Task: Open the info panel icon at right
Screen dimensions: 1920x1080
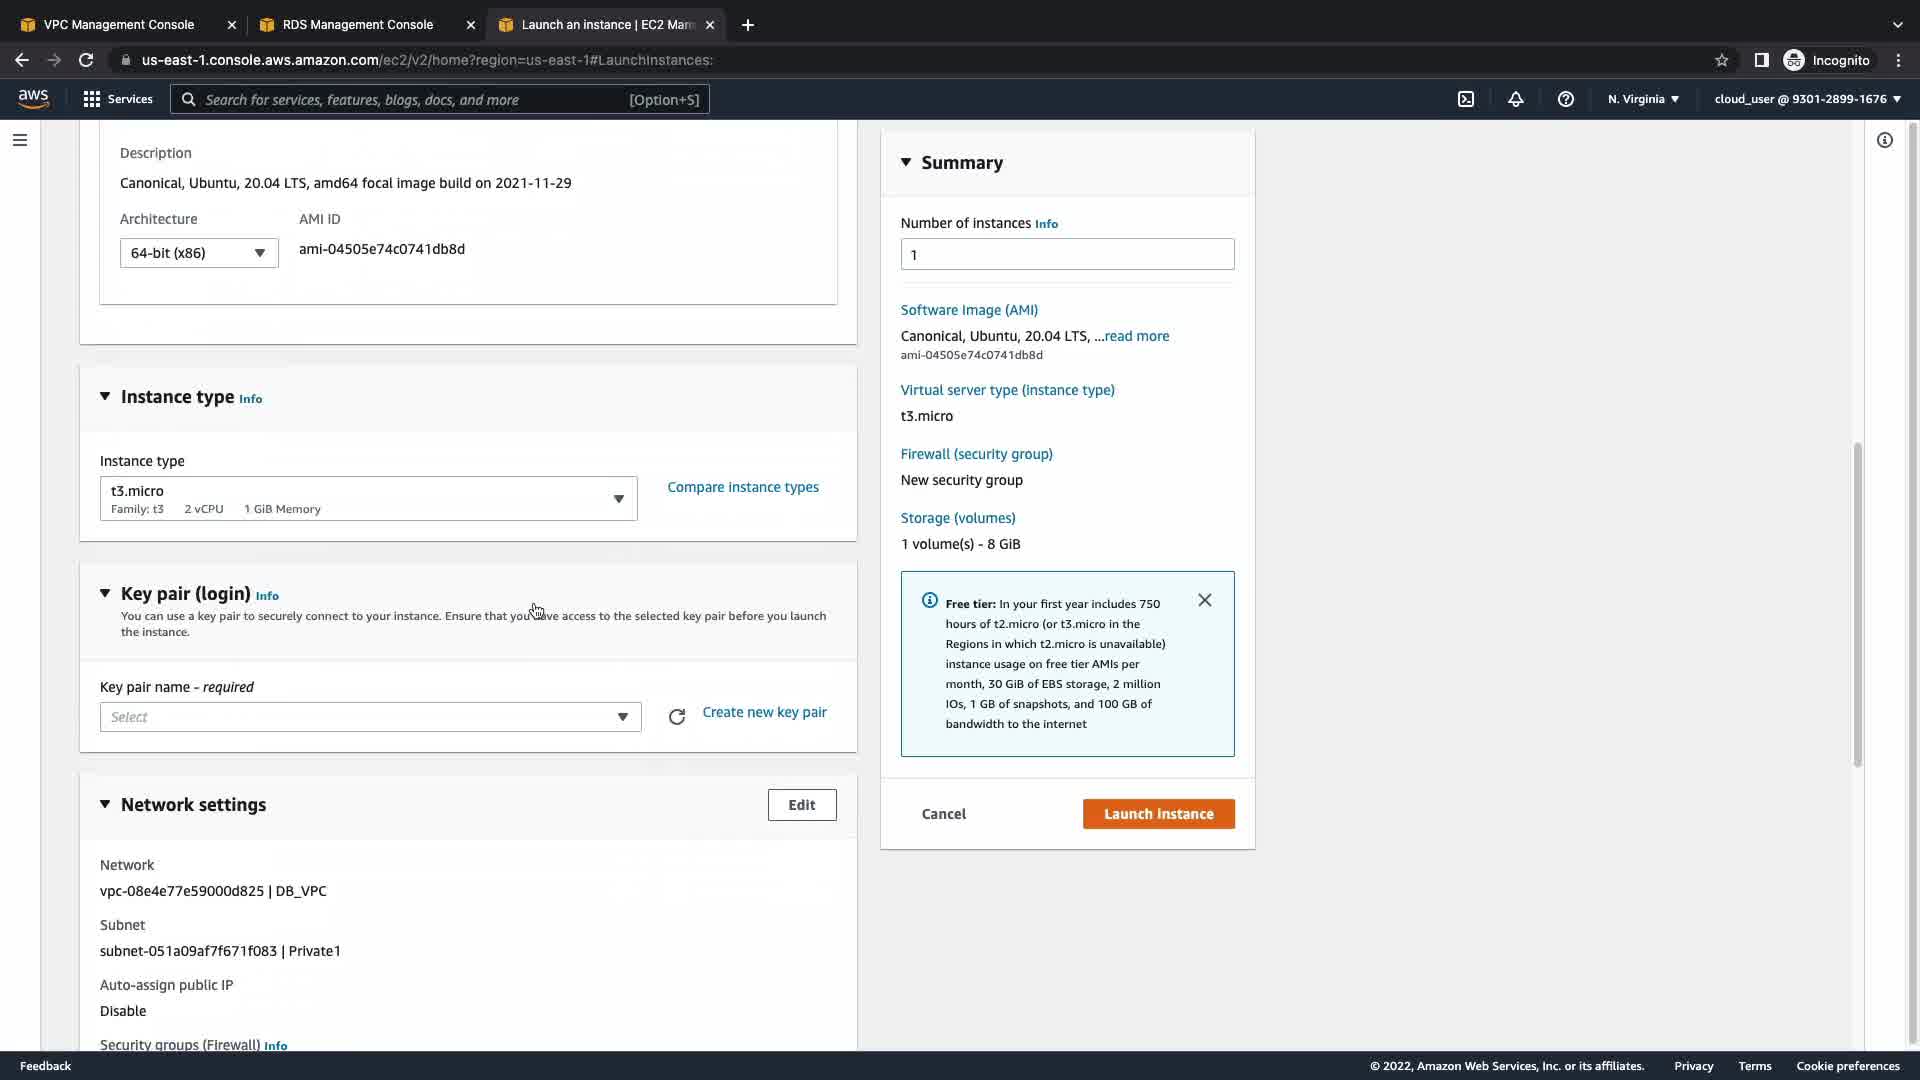Action: pyautogui.click(x=1885, y=140)
